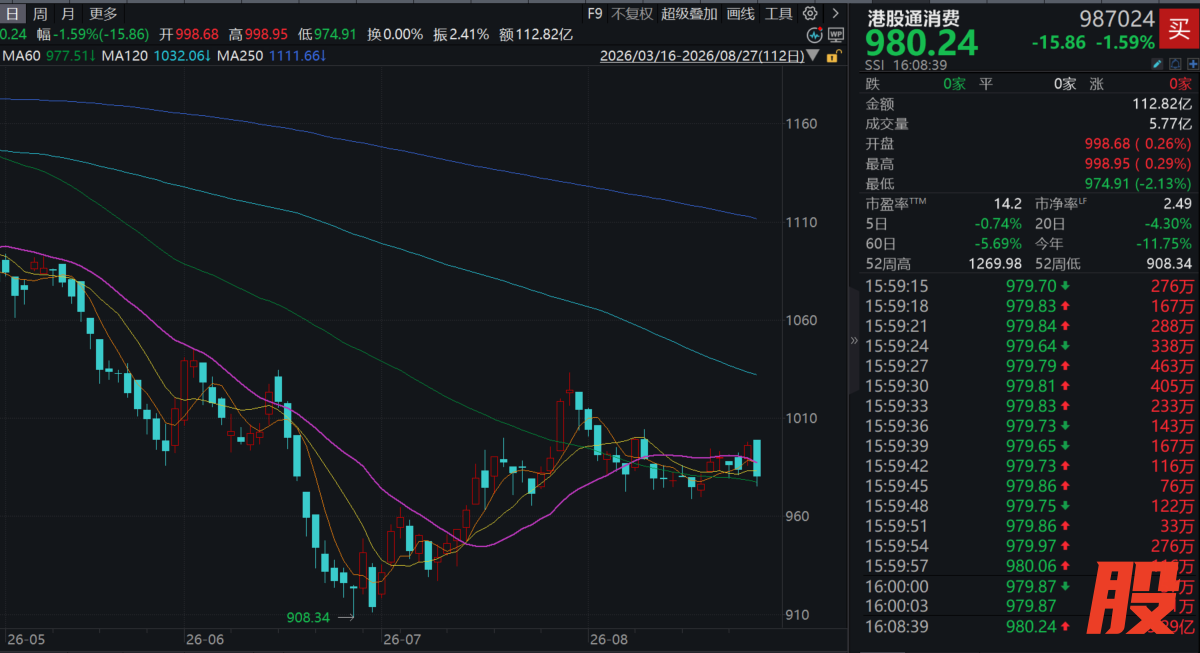This screenshot has width=1200, height=653.
Task: Click the 26-05 date axis label
Action: [25, 638]
